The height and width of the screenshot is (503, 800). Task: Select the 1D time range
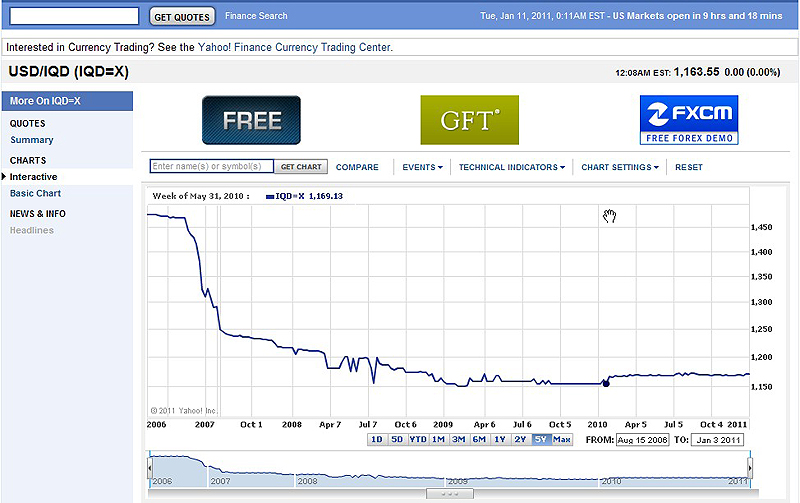[377, 440]
